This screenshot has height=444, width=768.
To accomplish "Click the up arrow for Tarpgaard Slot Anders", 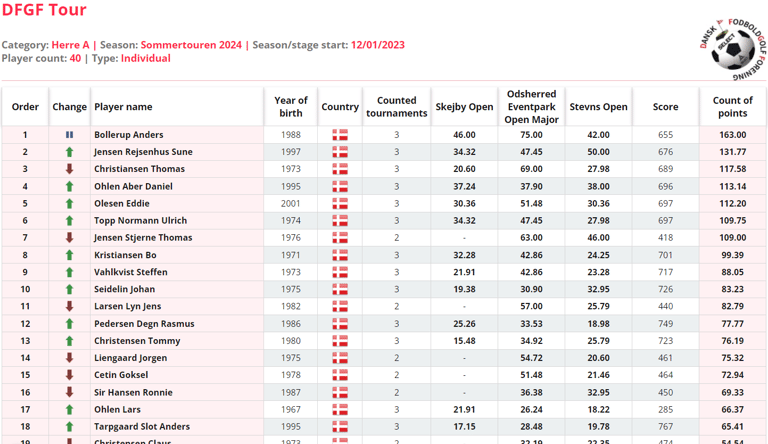I will click(x=70, y=426).
